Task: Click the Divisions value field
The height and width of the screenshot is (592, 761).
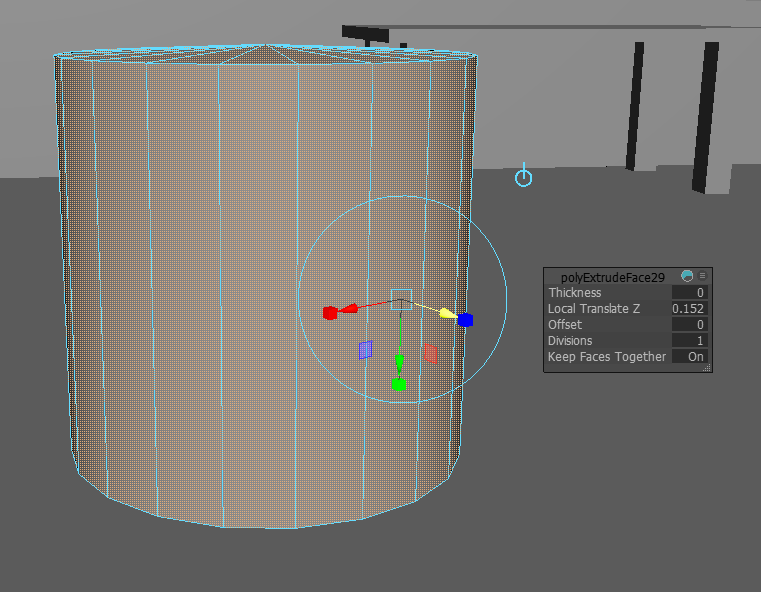Action: coord(689,341)
